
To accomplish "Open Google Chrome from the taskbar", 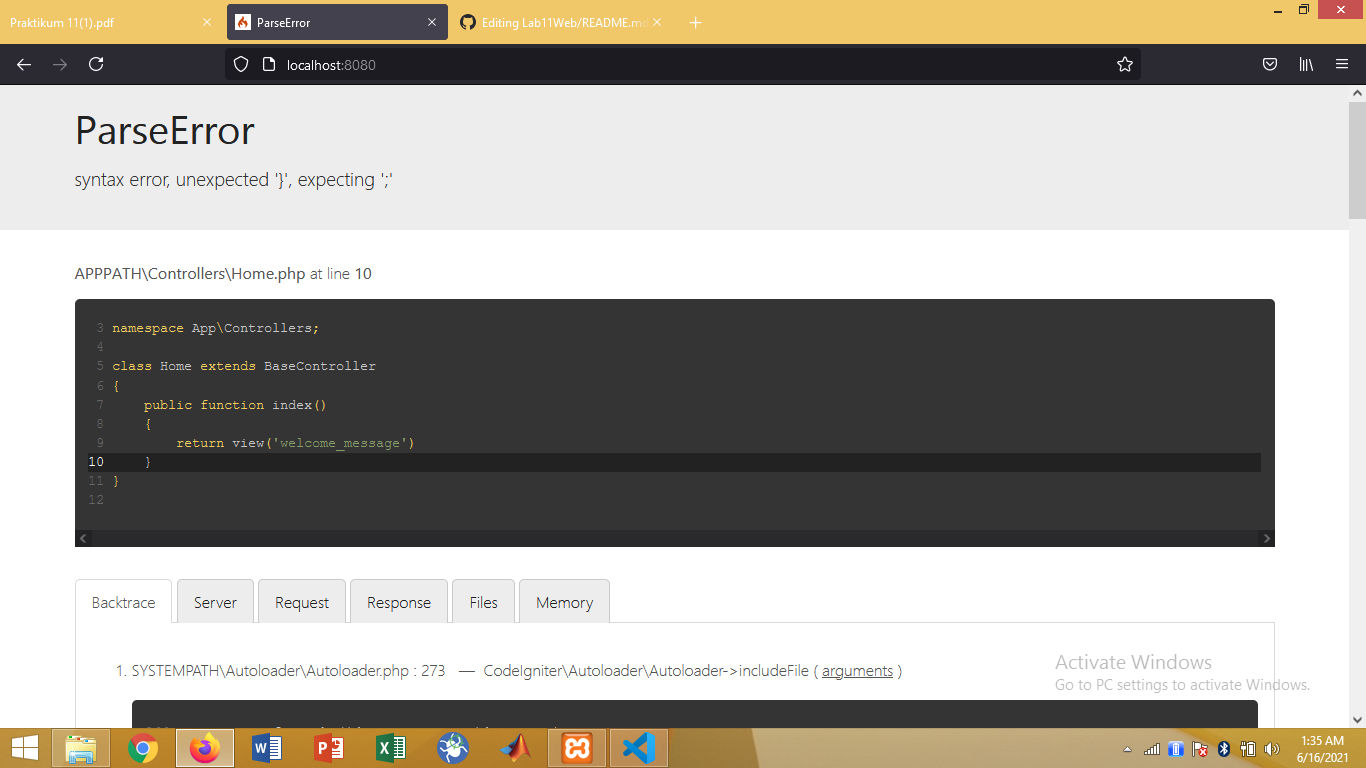I will (x=142, y=747).
